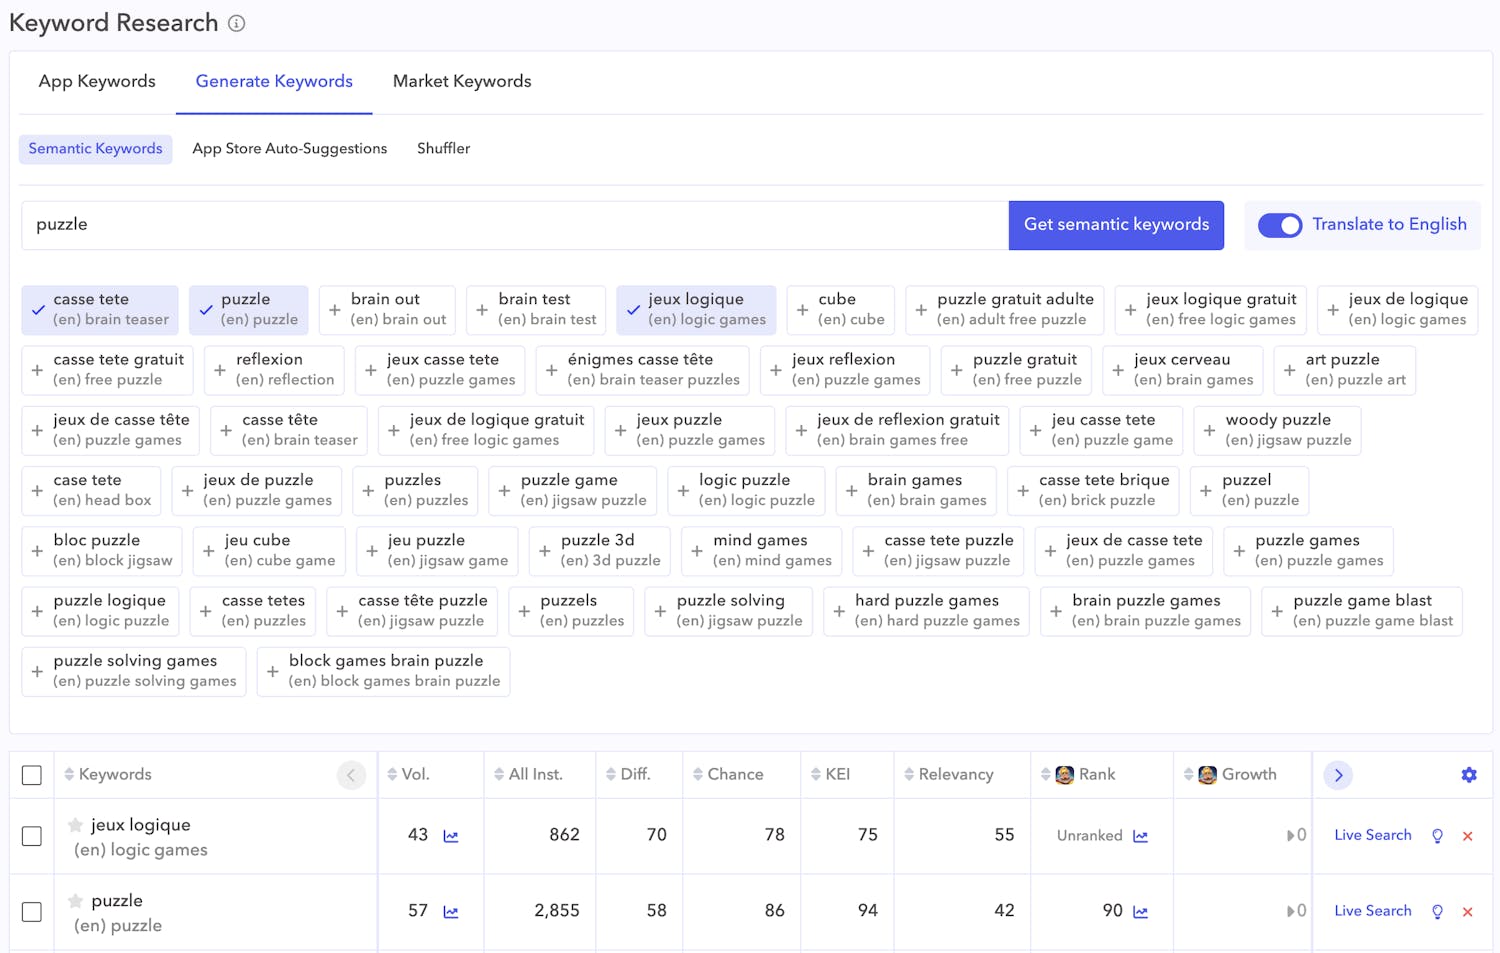Star the puzzle keyword row
The image size is (1500, 953).
75,901
